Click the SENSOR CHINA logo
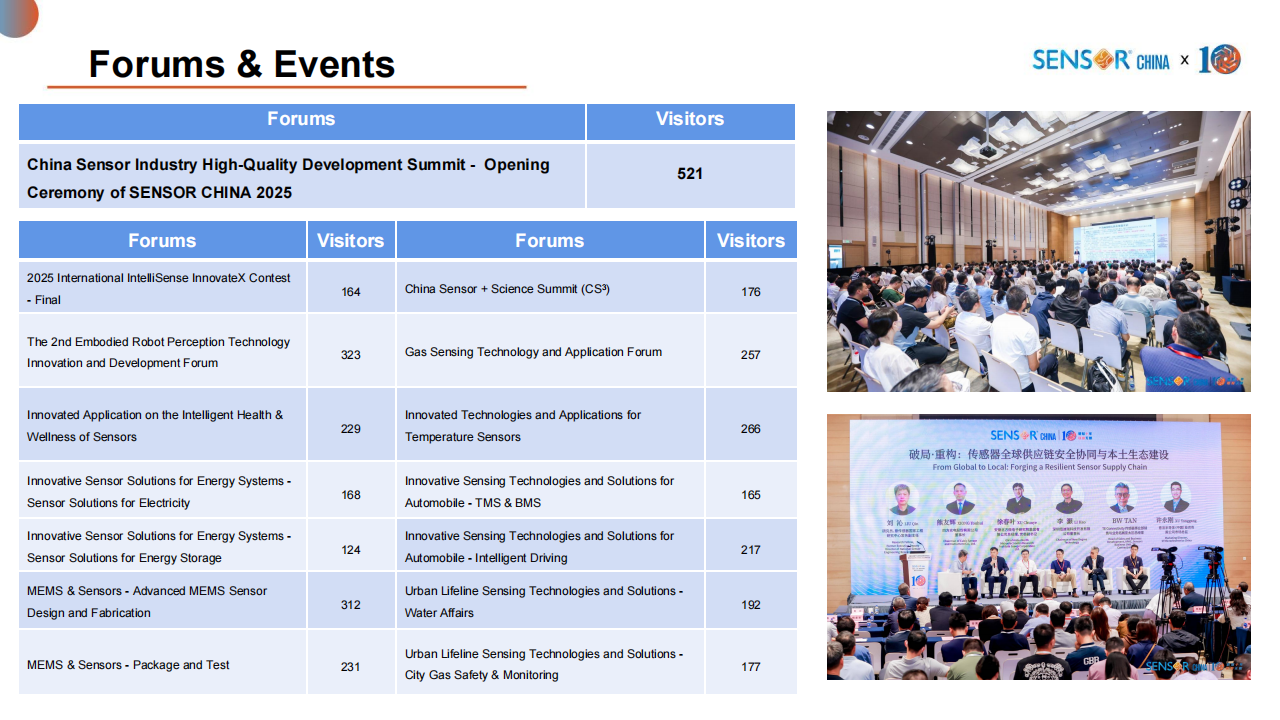The image size is (1280, 720). pos(1100,60)
